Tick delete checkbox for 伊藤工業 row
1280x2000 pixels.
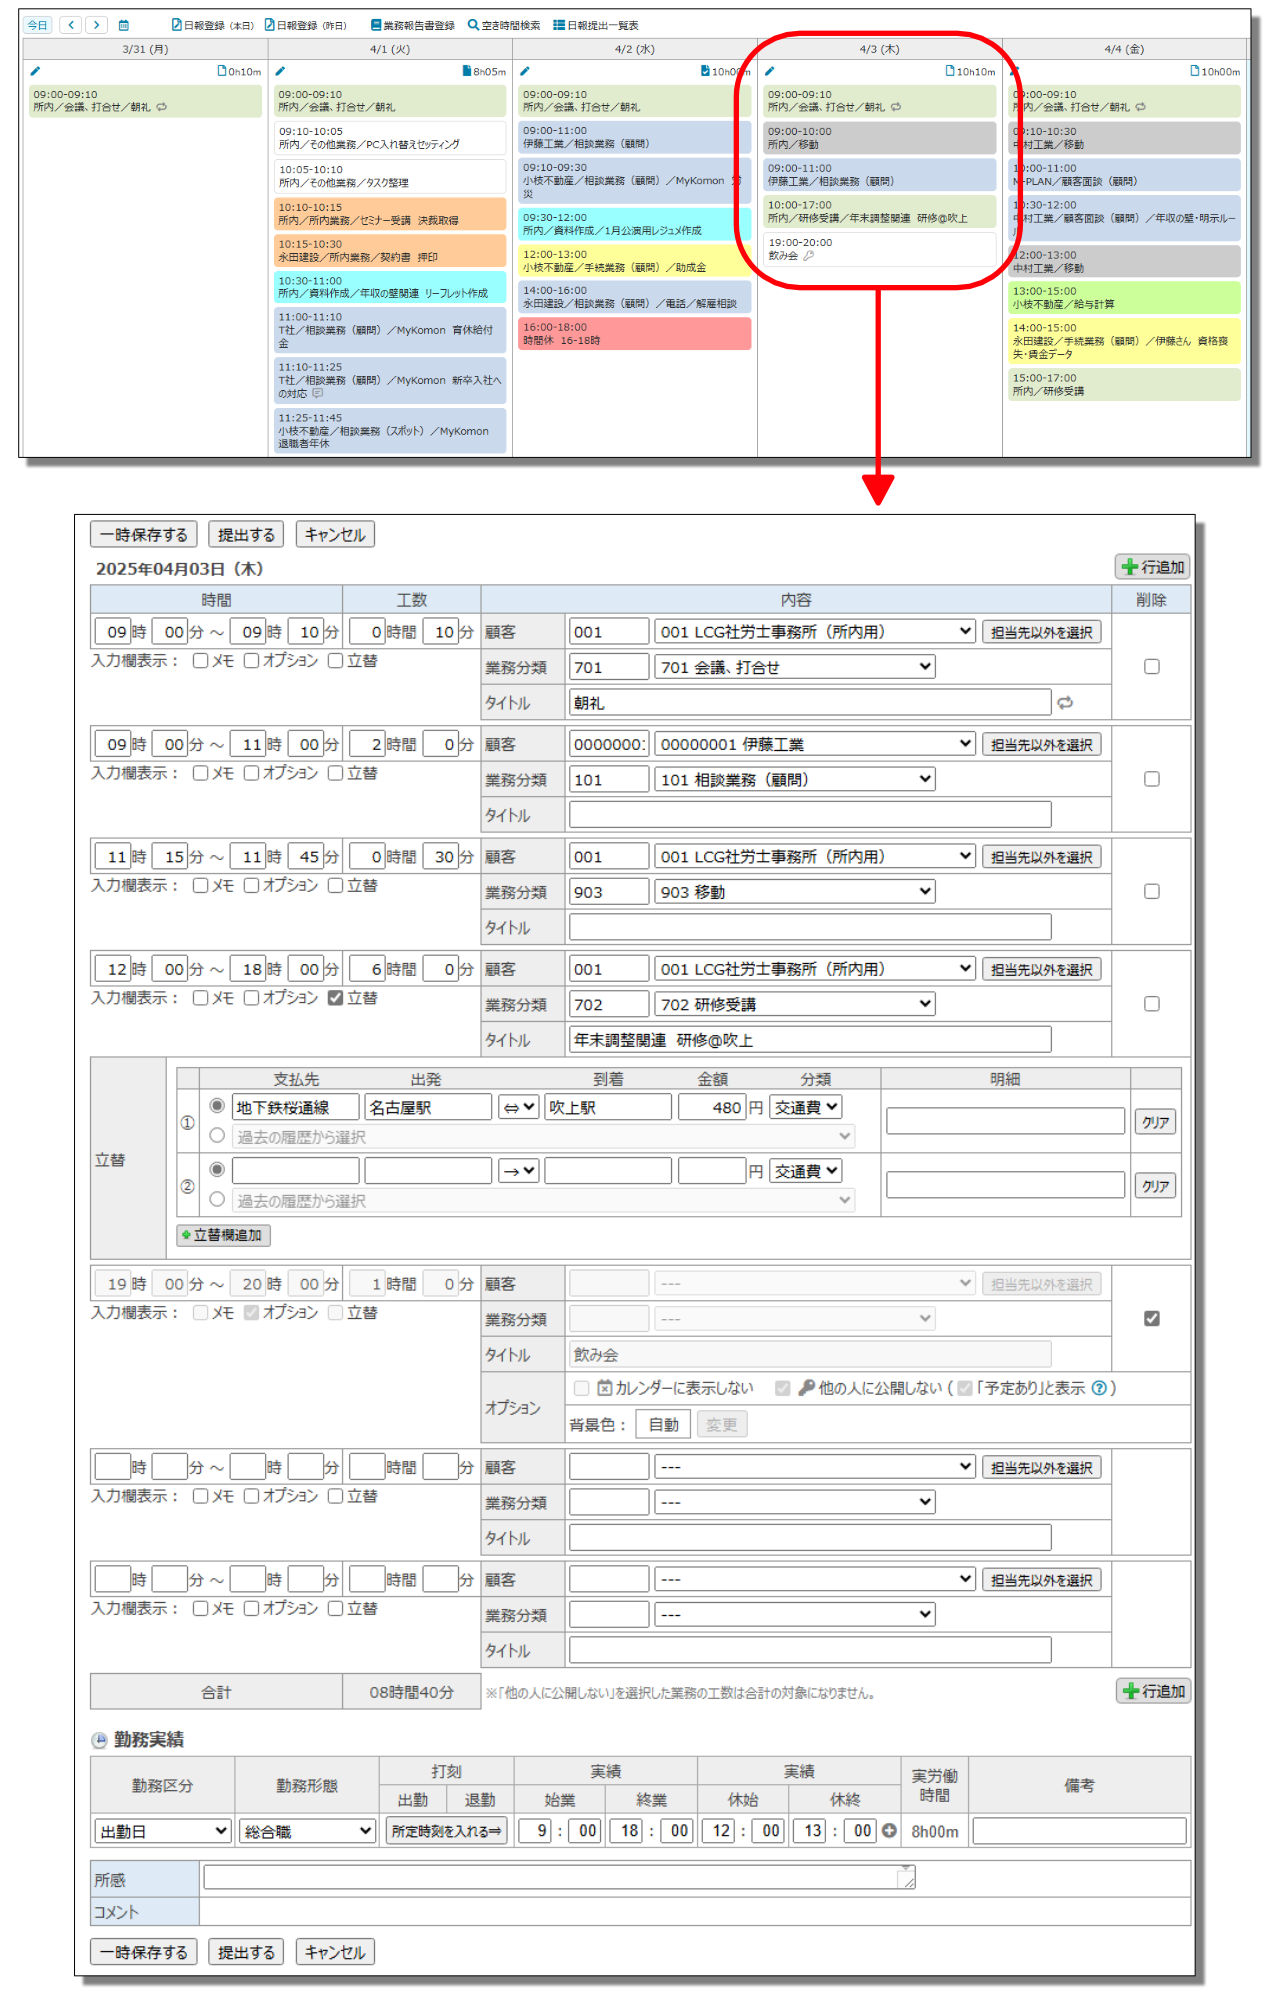click(x=1152, y=778)
